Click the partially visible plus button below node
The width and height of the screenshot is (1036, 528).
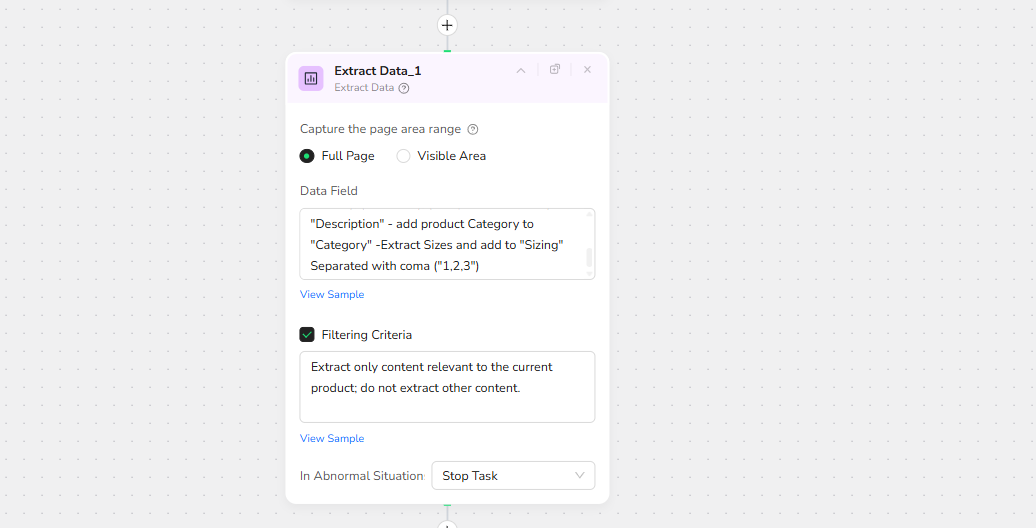(x=447, y=524)
